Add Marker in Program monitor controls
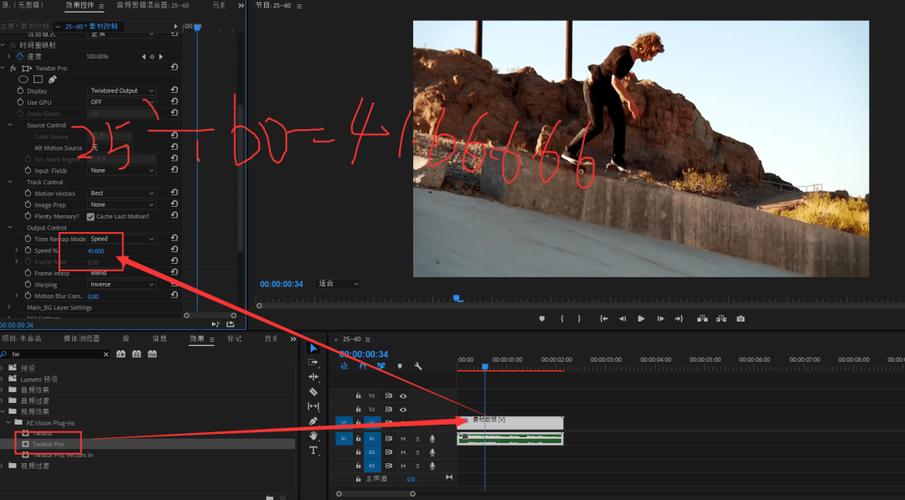This screenshot has height=500, width=905. (x=541, y=319)
